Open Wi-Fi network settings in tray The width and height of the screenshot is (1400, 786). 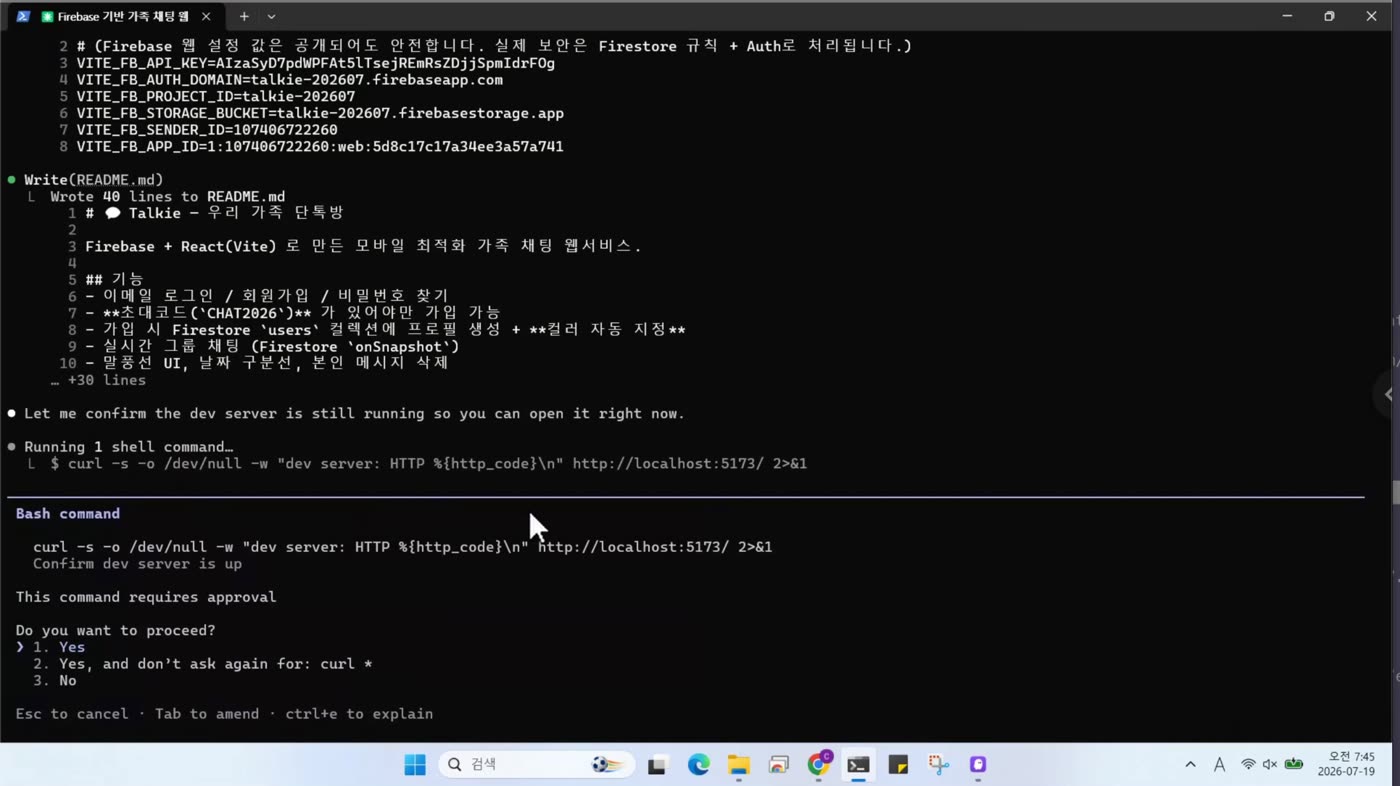(1248, 765)
